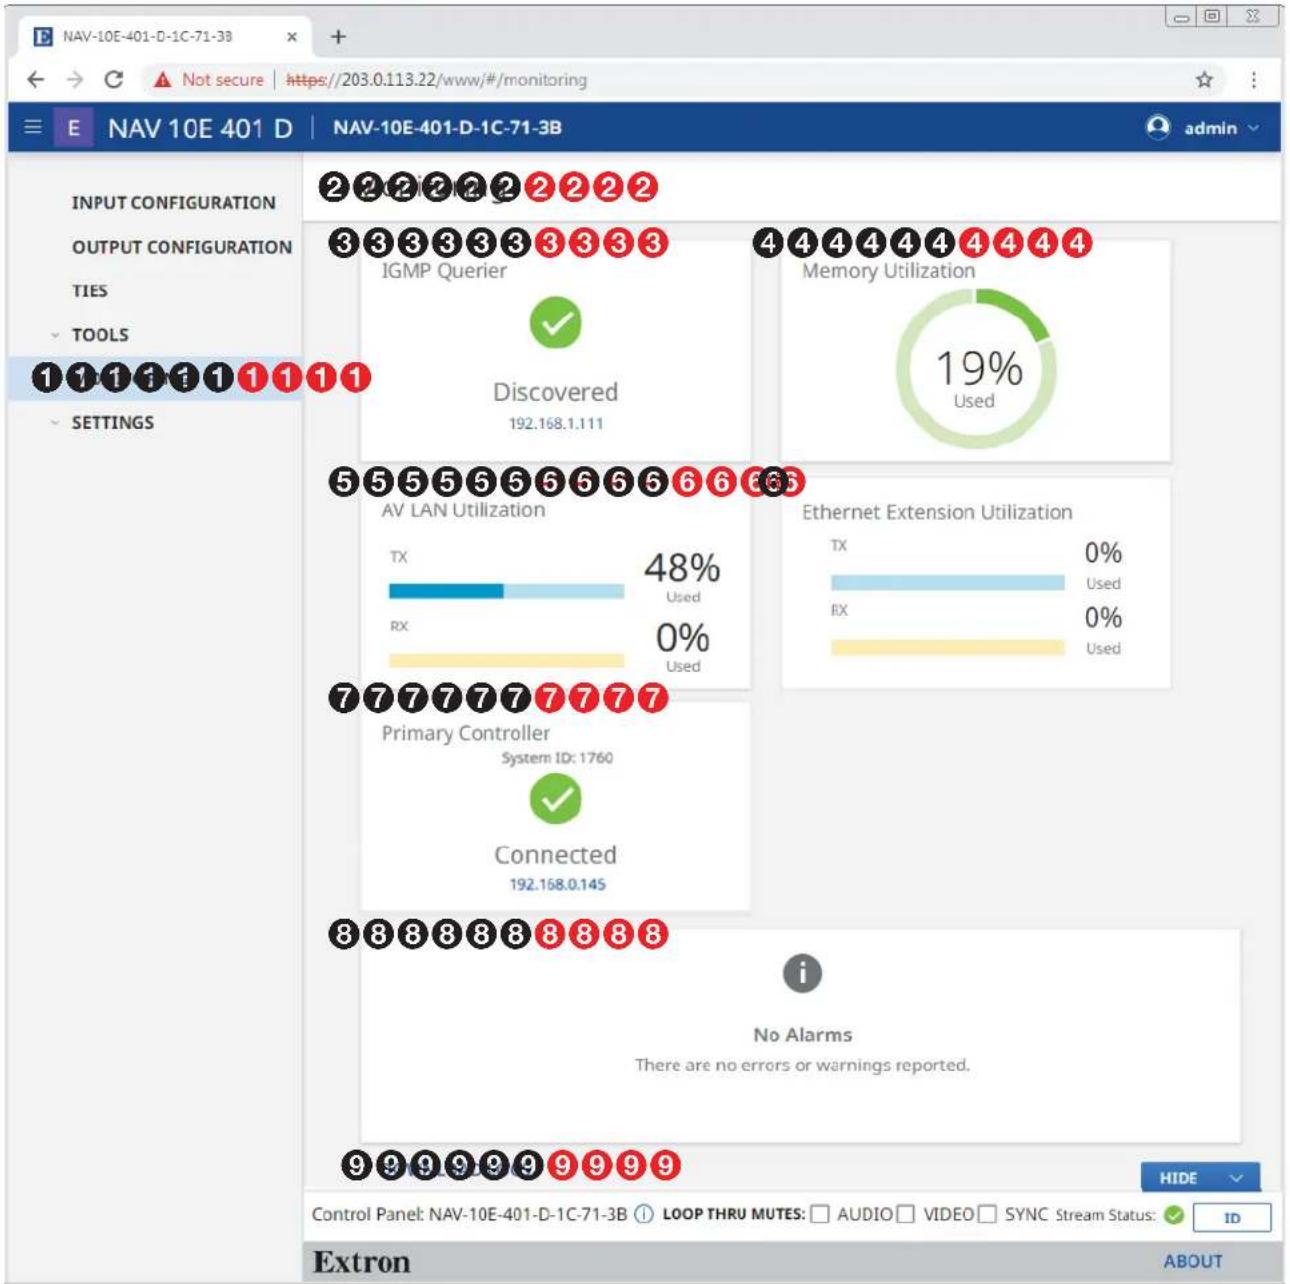Screen dimensions: 1290x1284
Task: Click the NAV 10E 401 D header title
Action: (x=200, y=128)
